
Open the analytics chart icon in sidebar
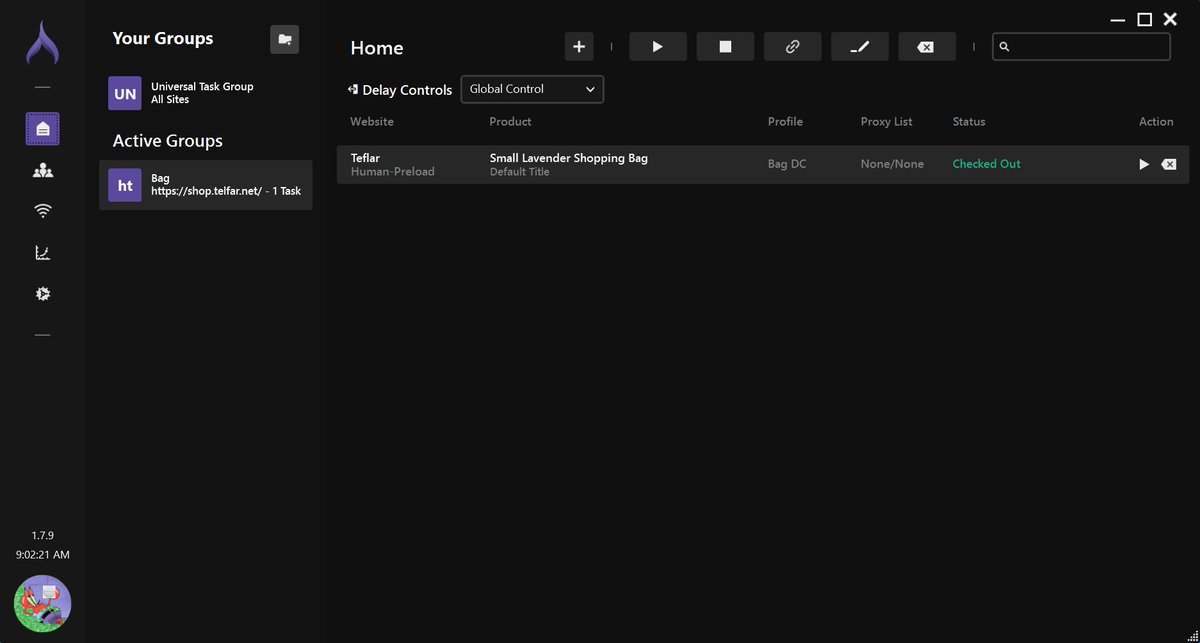click(x=42, y=253)
